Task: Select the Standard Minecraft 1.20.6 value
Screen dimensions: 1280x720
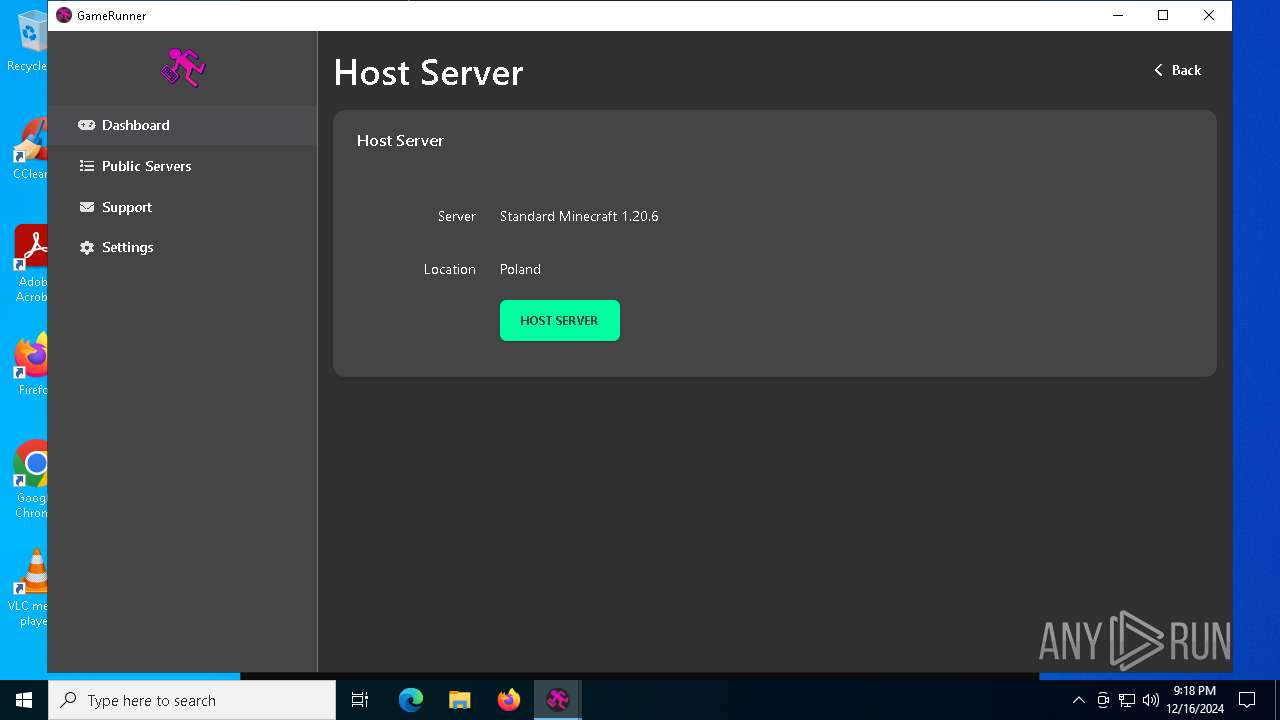Action: tap(579, 216)
